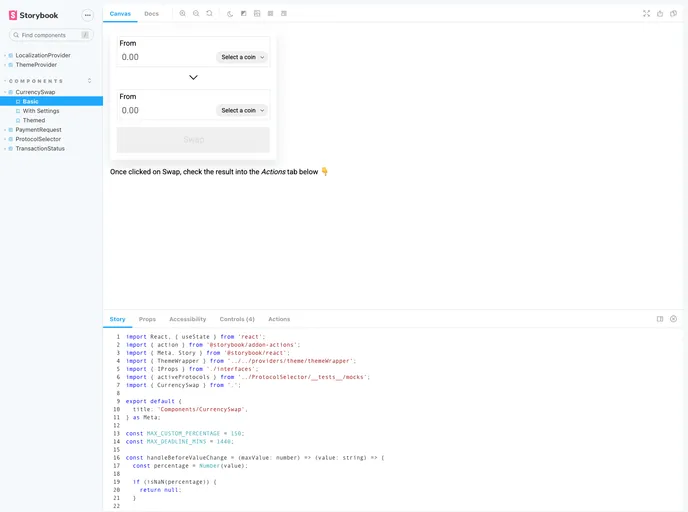Open the Controls (4) panel tab
Screen dimensions: 688x512
237,319
